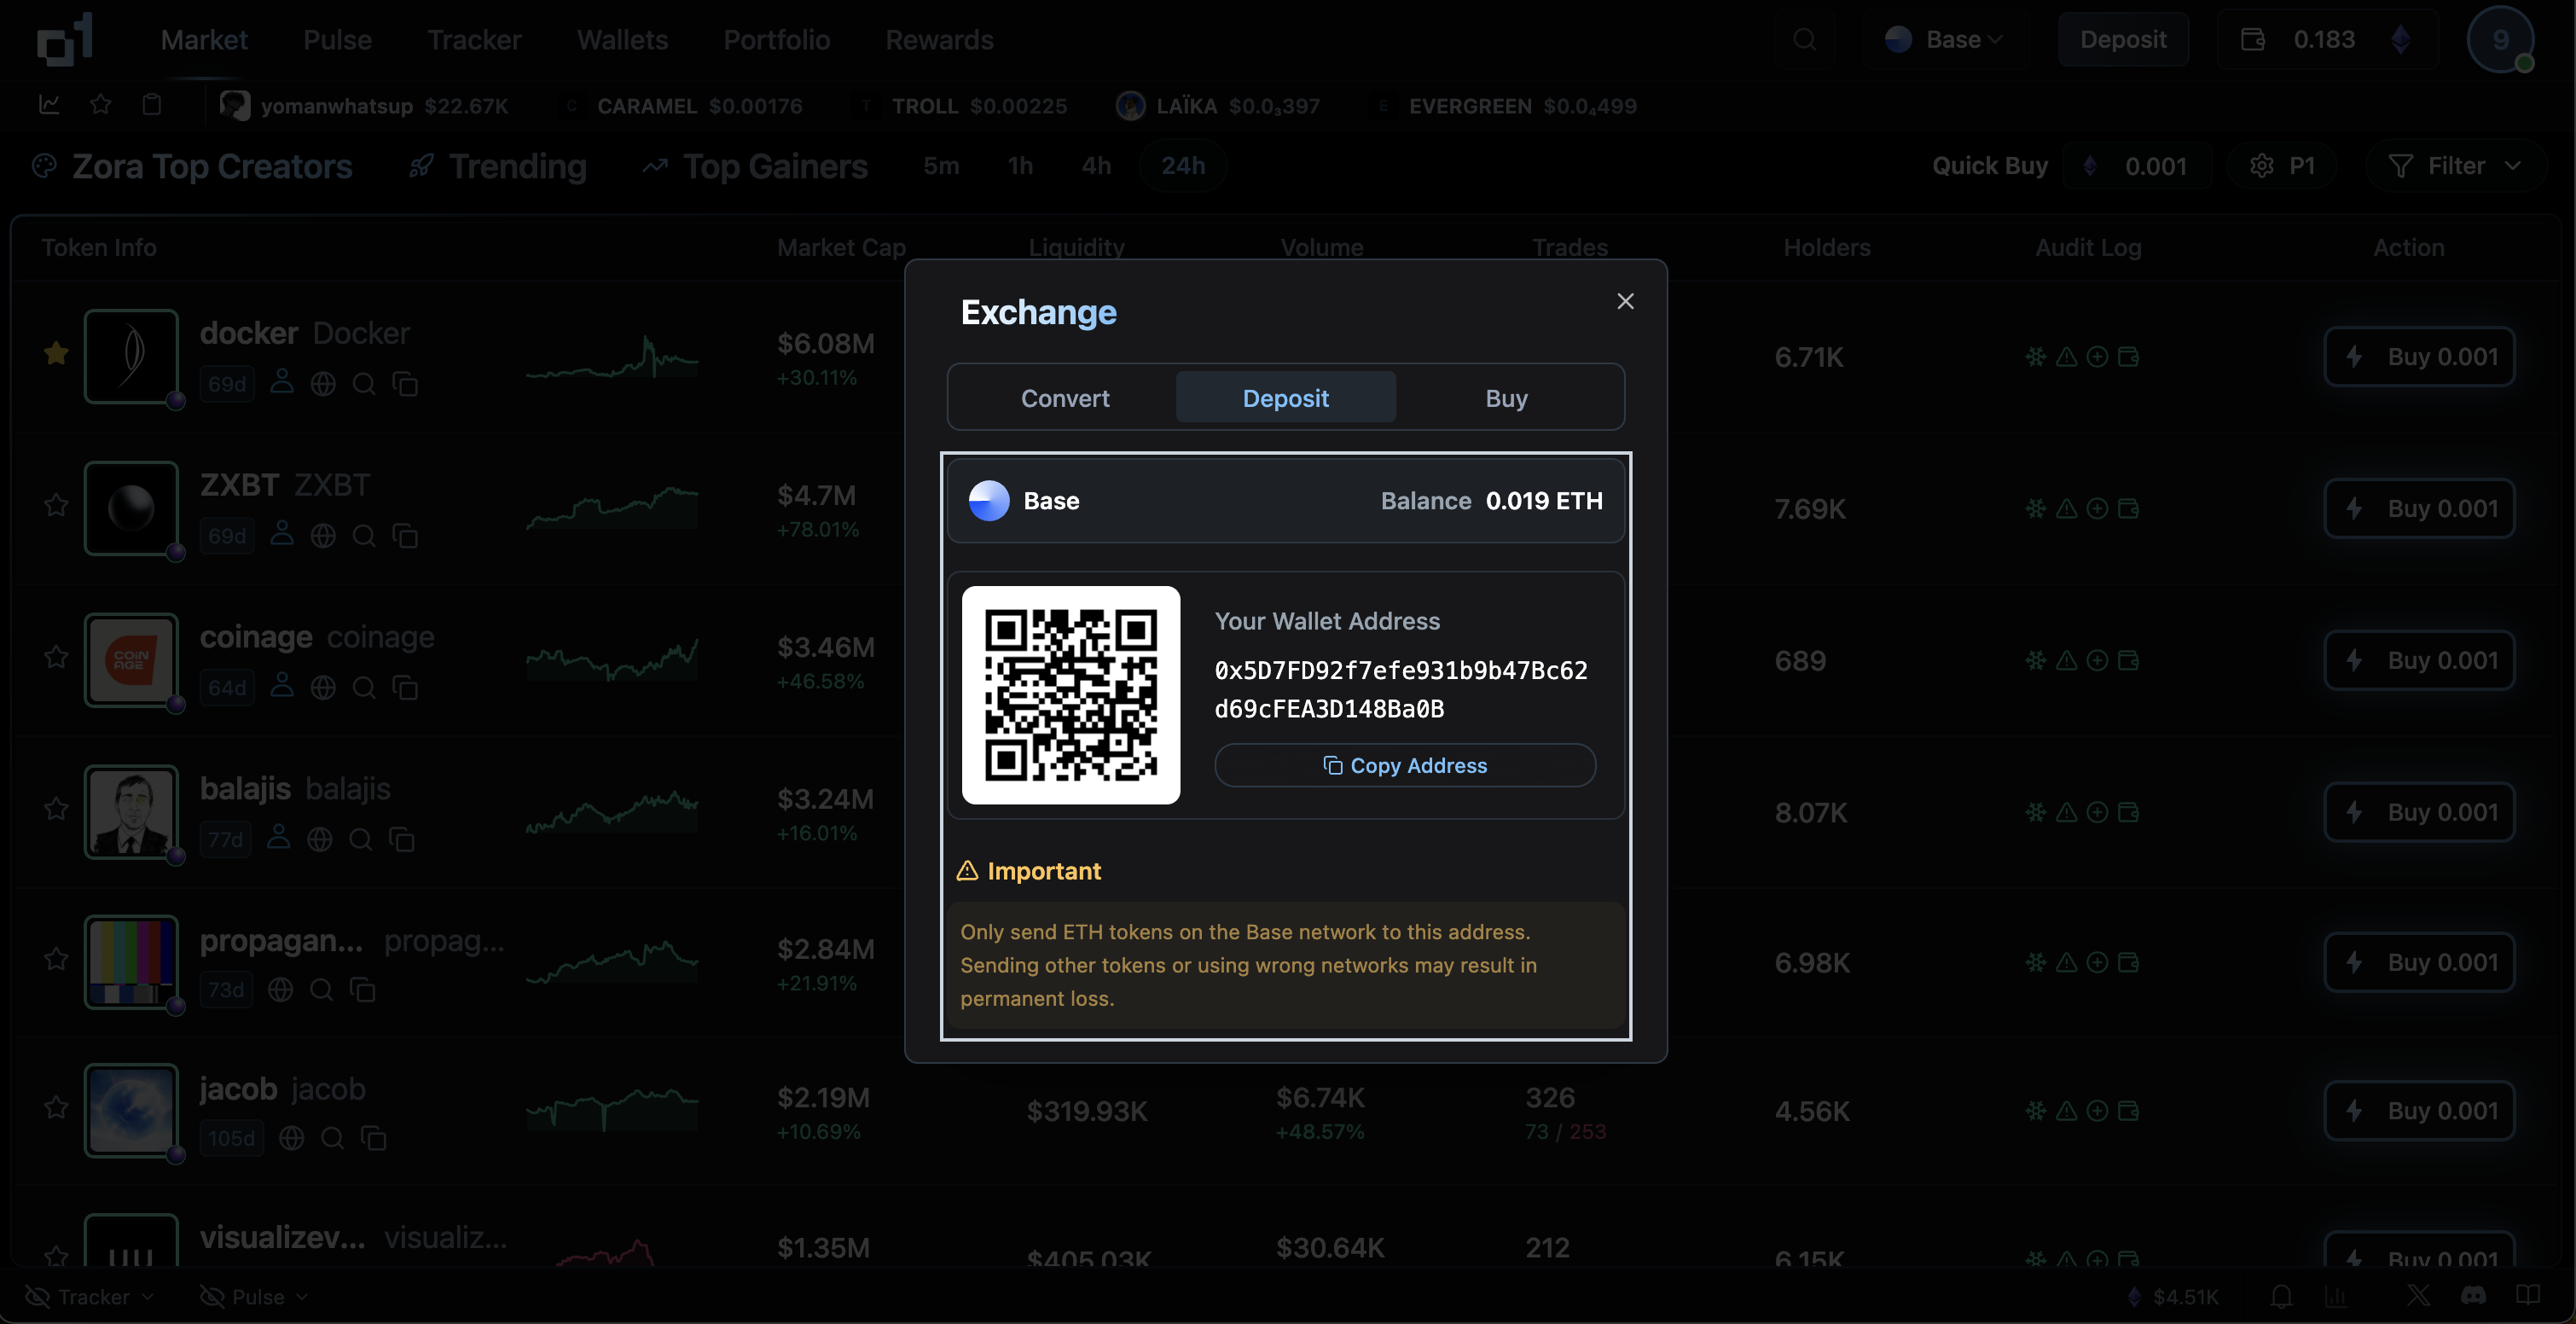Copy coinage token address with copy icon

click(405, 688)
